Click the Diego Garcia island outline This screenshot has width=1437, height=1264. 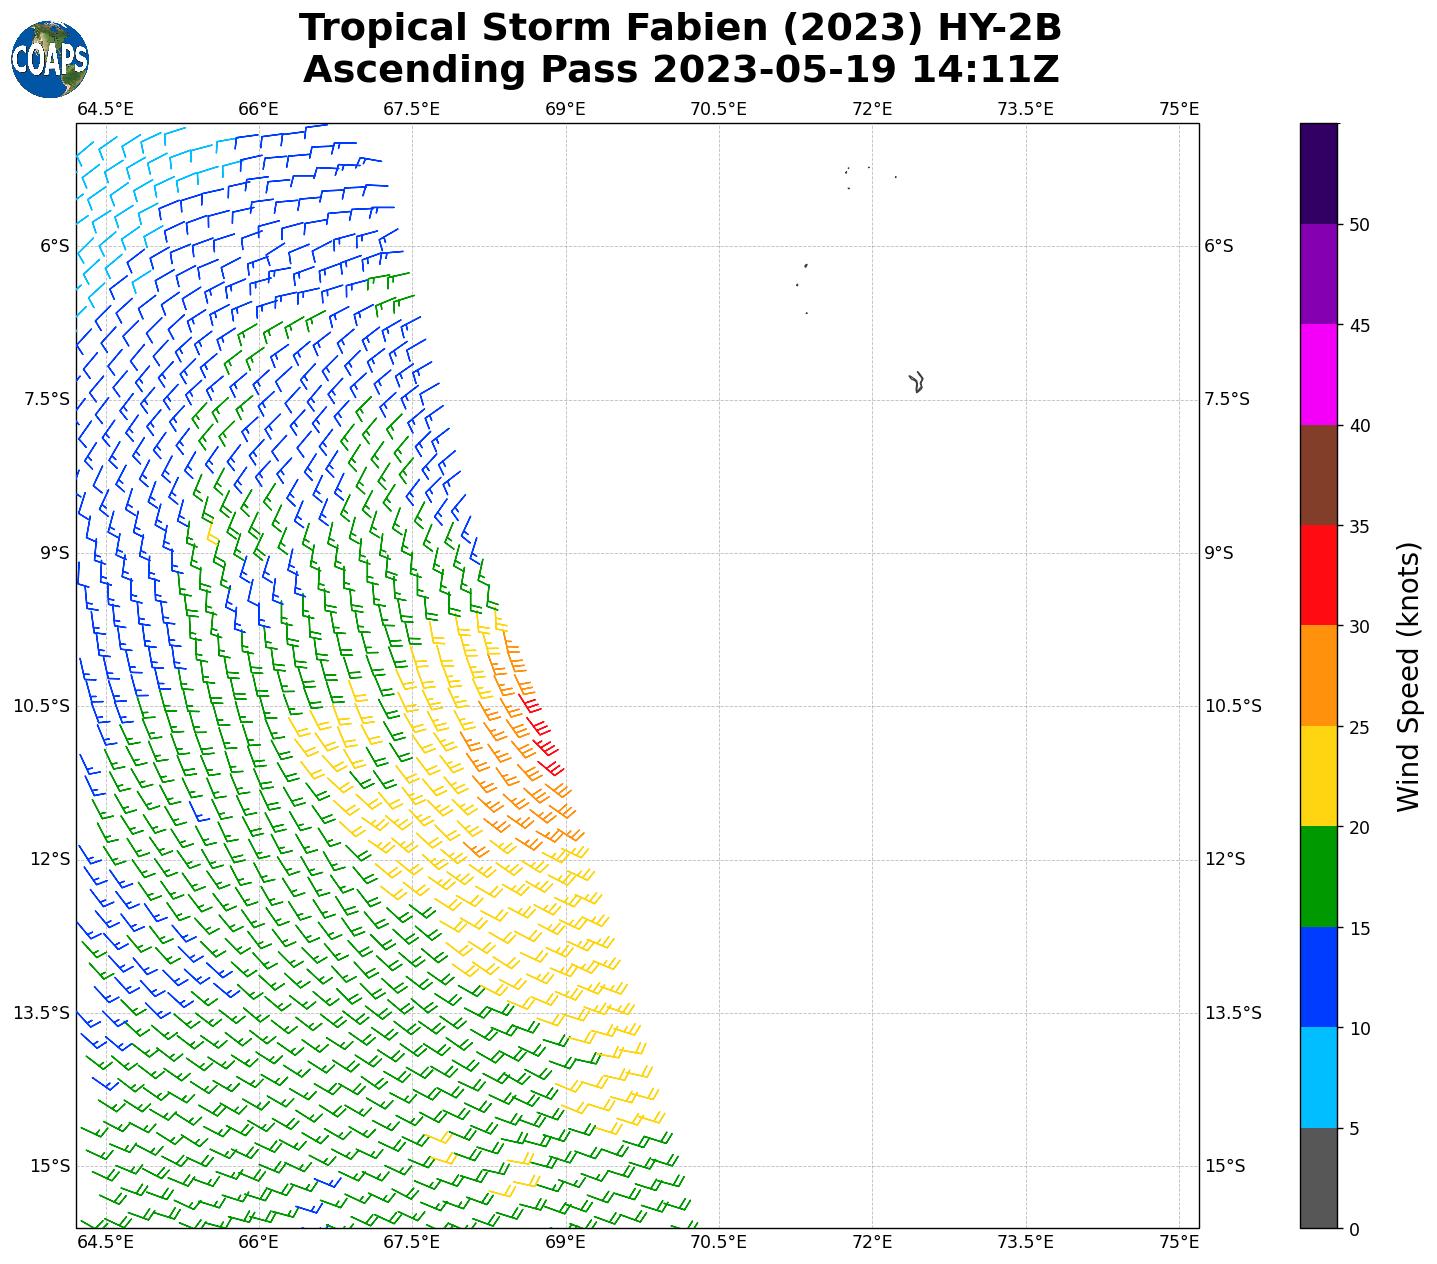917,382
